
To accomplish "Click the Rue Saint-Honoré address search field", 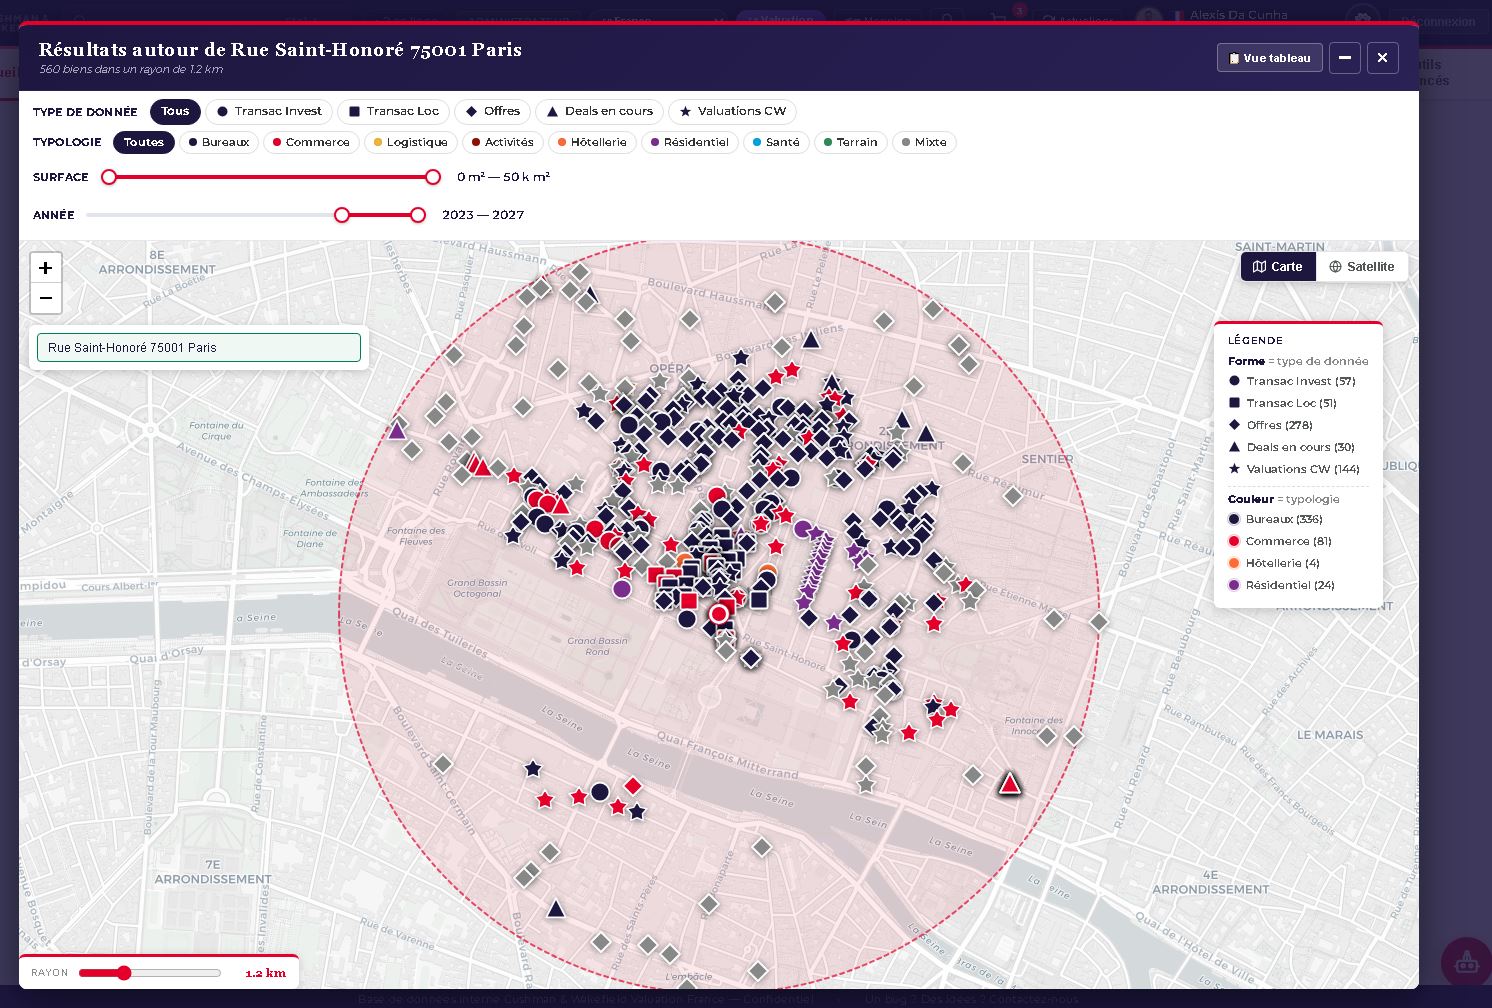I will [x=199, y=347].
